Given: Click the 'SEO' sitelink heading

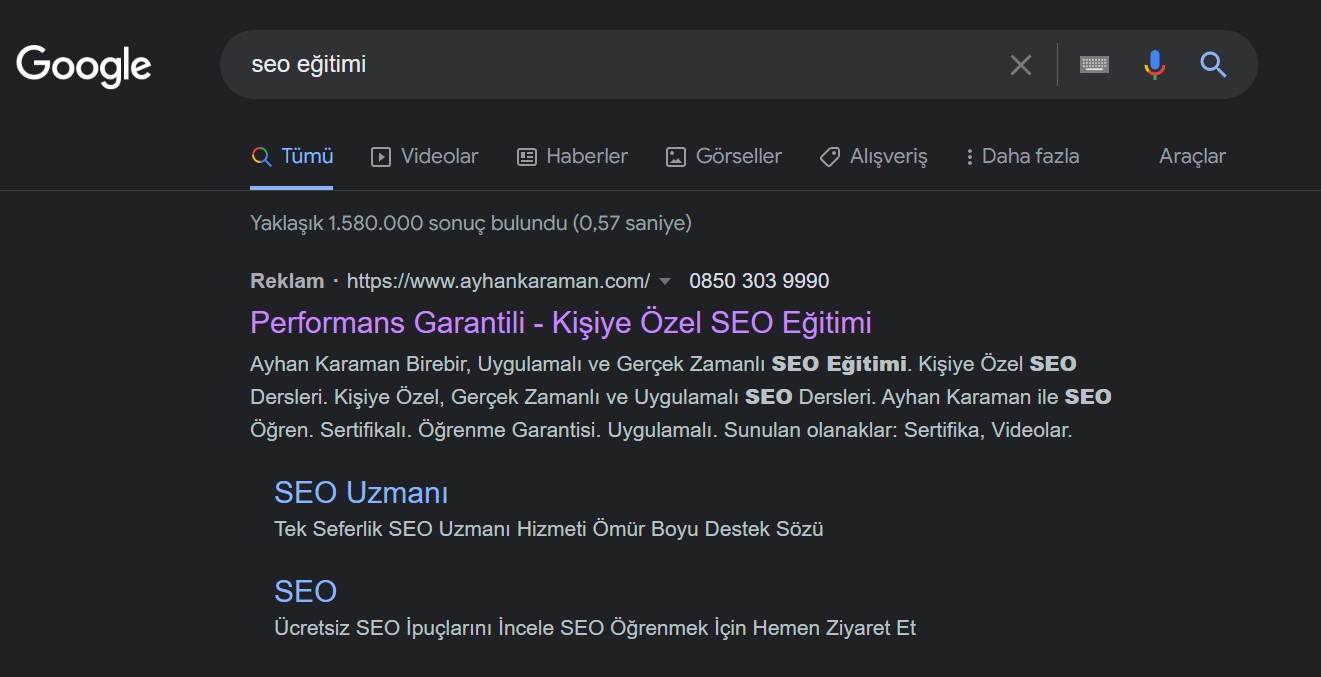Looking at the screenshot, I should (305, 591).
